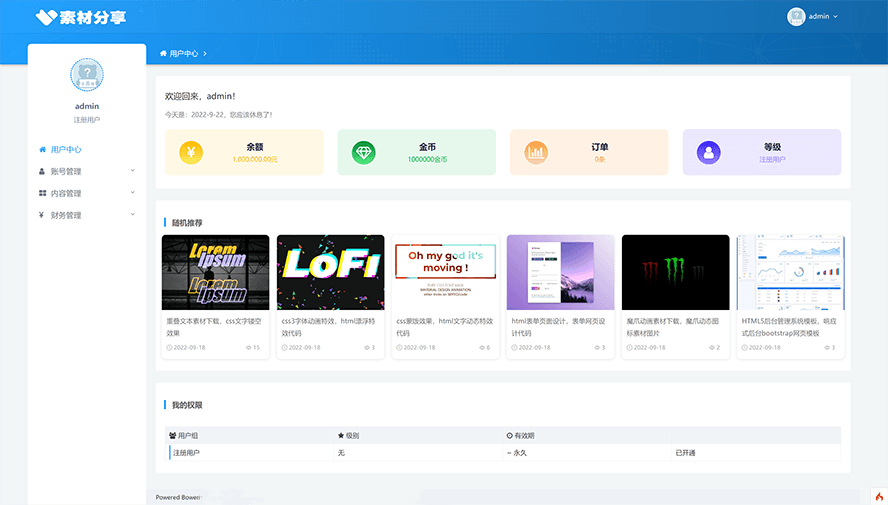The width and height of the screenshot is (888, 505).
Task: Click the sidebar profile avatar image
Action: pyautogui.click(x=87, y=75)
